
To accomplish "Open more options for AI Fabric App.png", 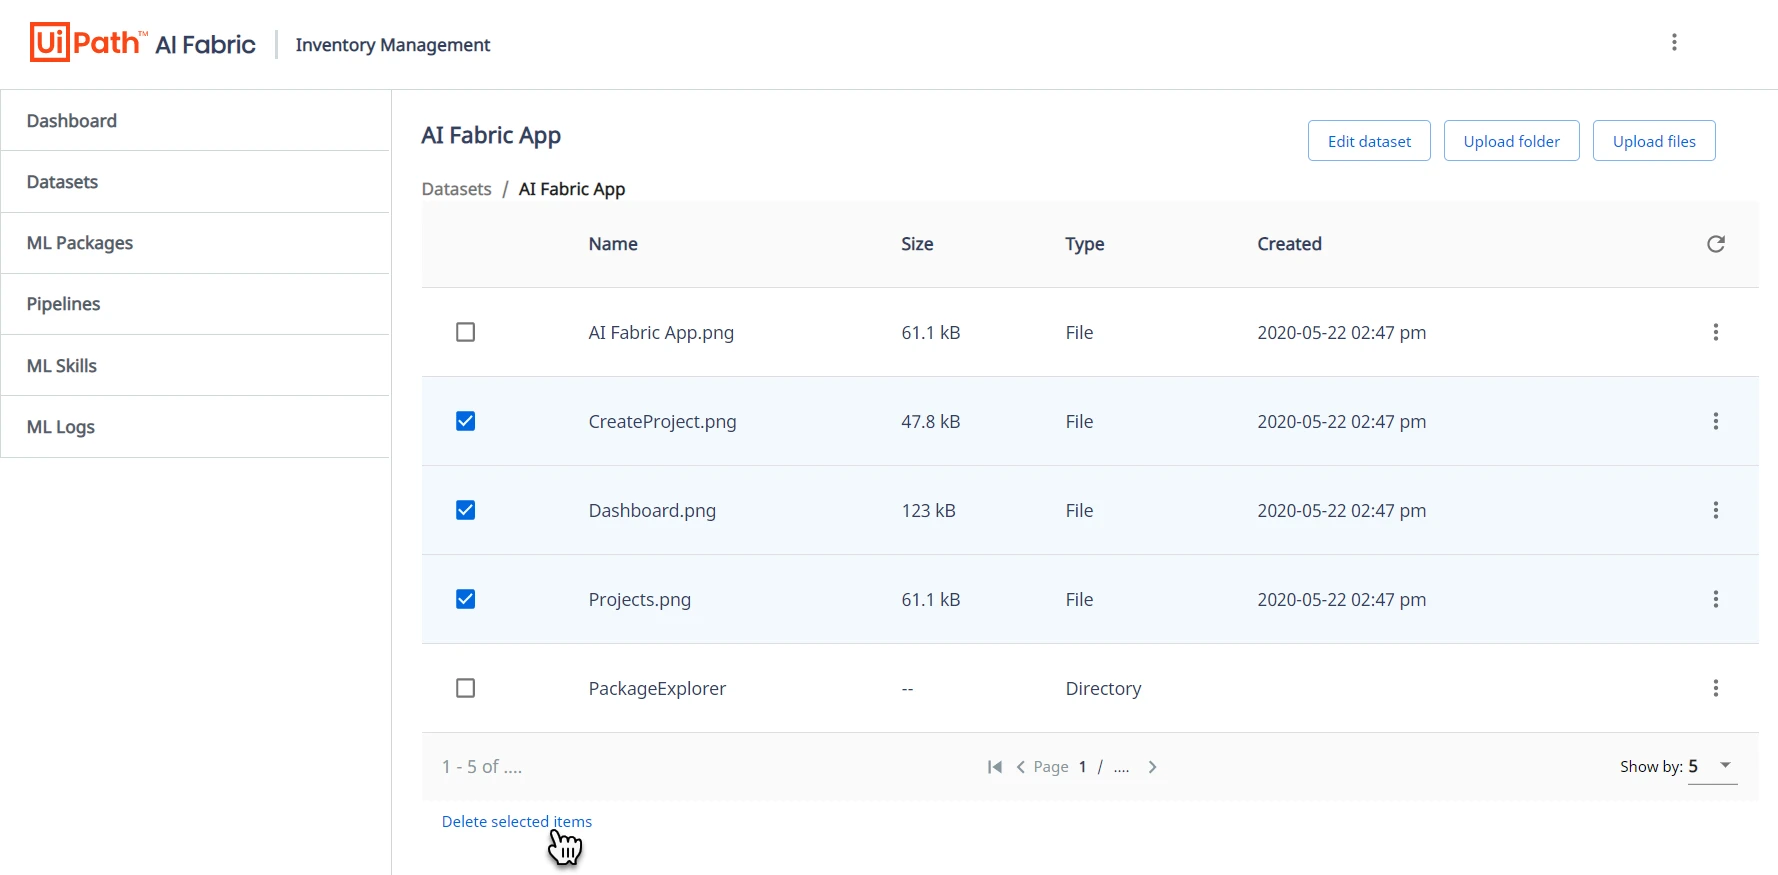I will click(x=1715, y=332).
